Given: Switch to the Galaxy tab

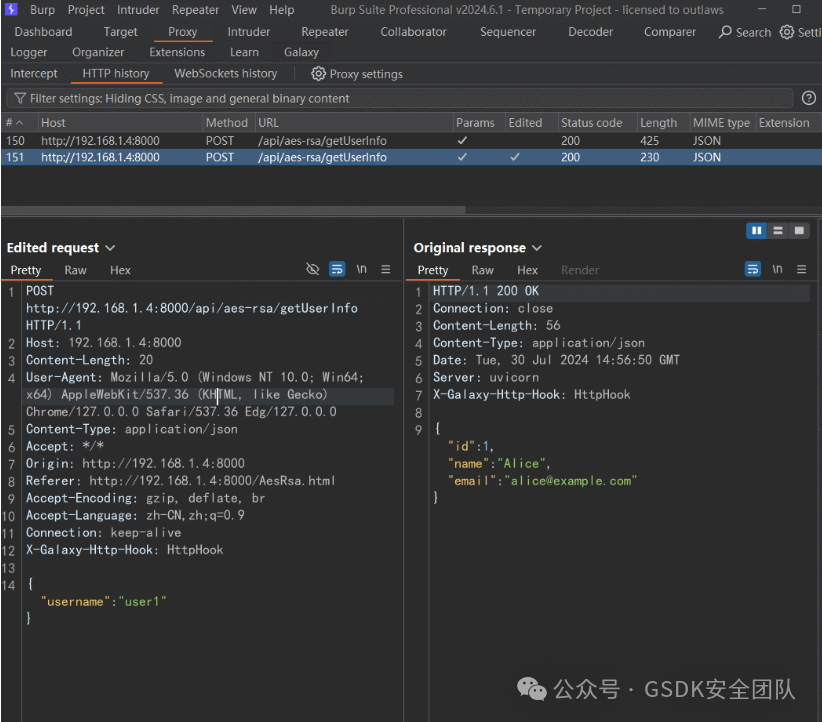Looking at the screenshot, I should tap(301, 52).
